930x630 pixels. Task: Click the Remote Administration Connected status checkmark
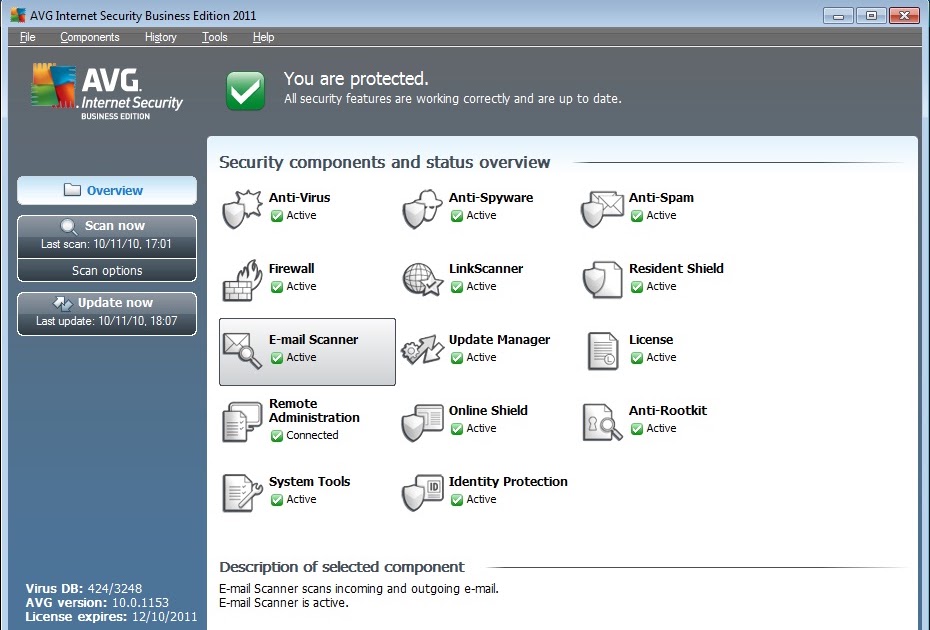click(276, 436)
